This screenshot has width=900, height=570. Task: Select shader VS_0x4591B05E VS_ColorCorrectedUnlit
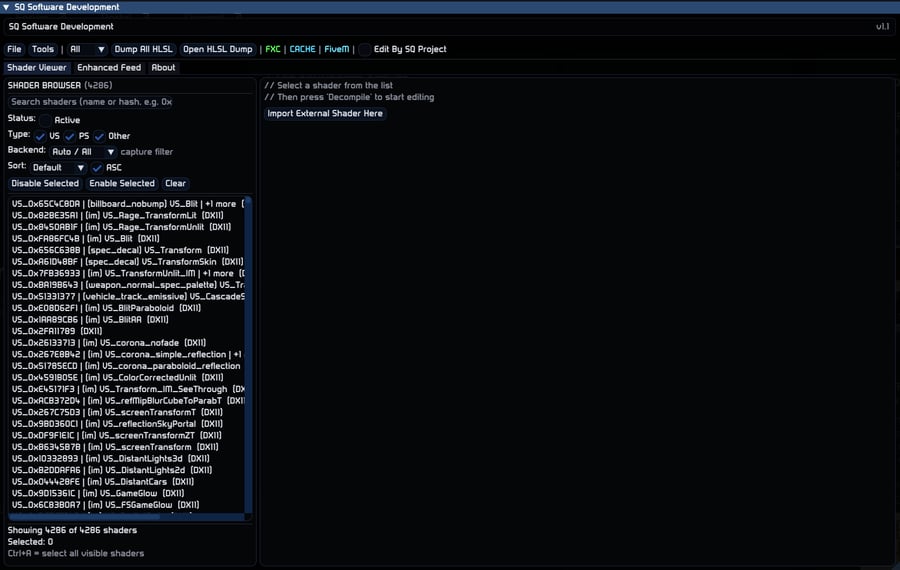pos(127,377)
